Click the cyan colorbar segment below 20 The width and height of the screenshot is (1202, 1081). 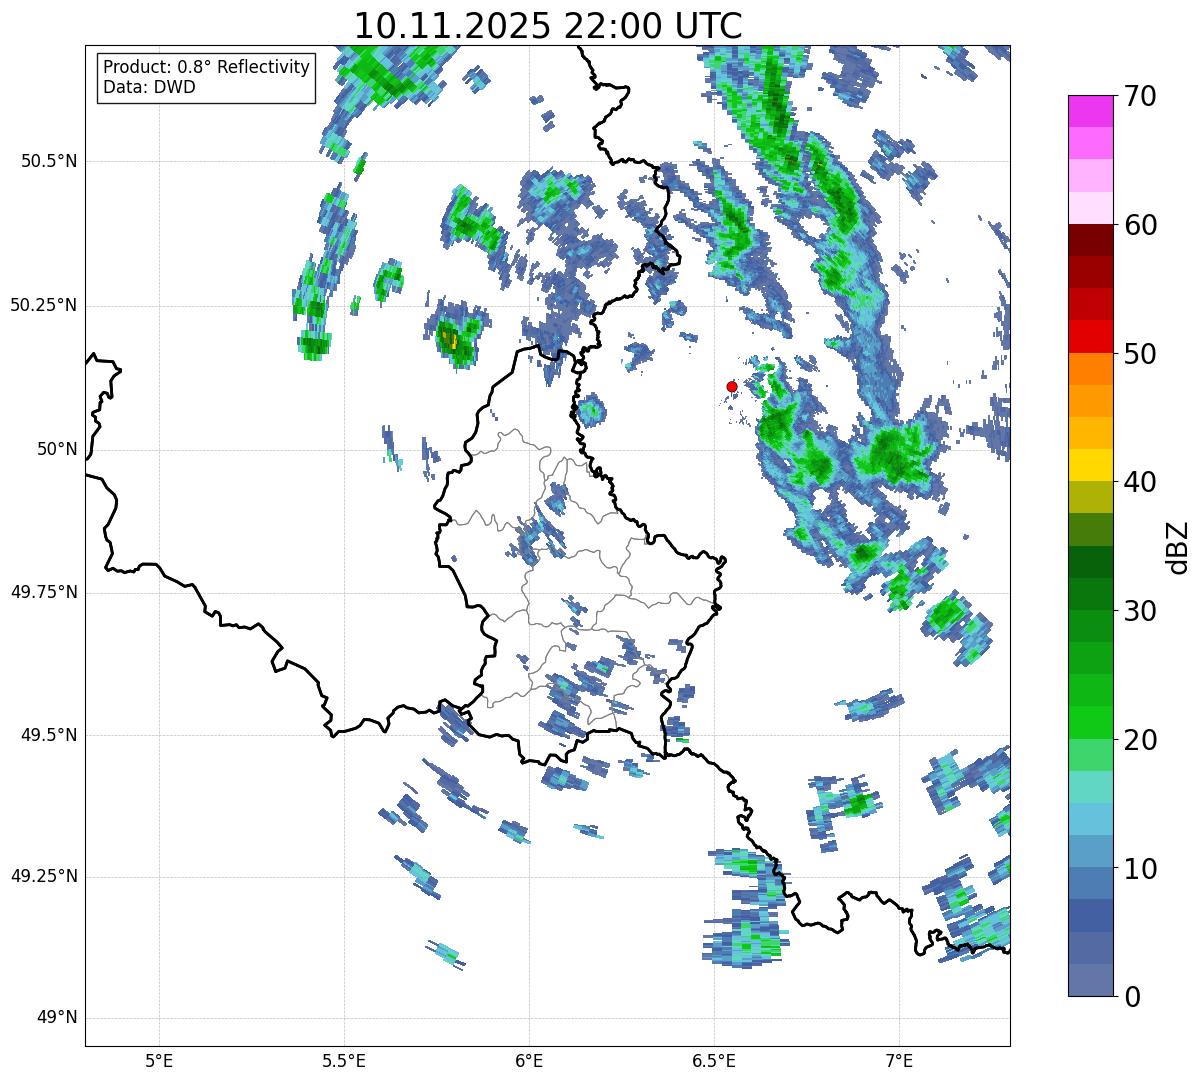[x=1090, y=787]
